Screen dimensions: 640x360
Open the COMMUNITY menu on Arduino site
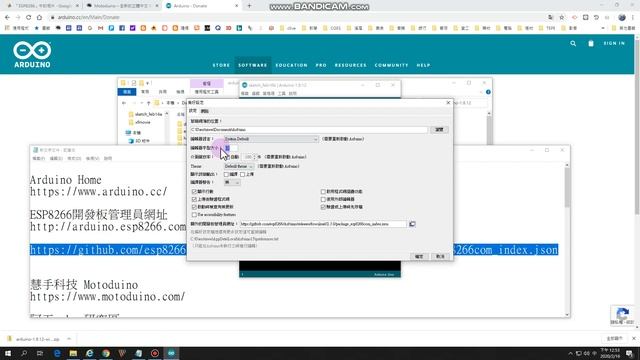[391, 65]
